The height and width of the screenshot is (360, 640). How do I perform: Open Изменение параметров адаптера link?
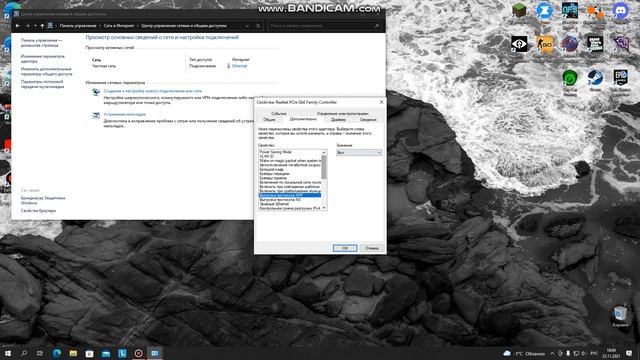43,58
